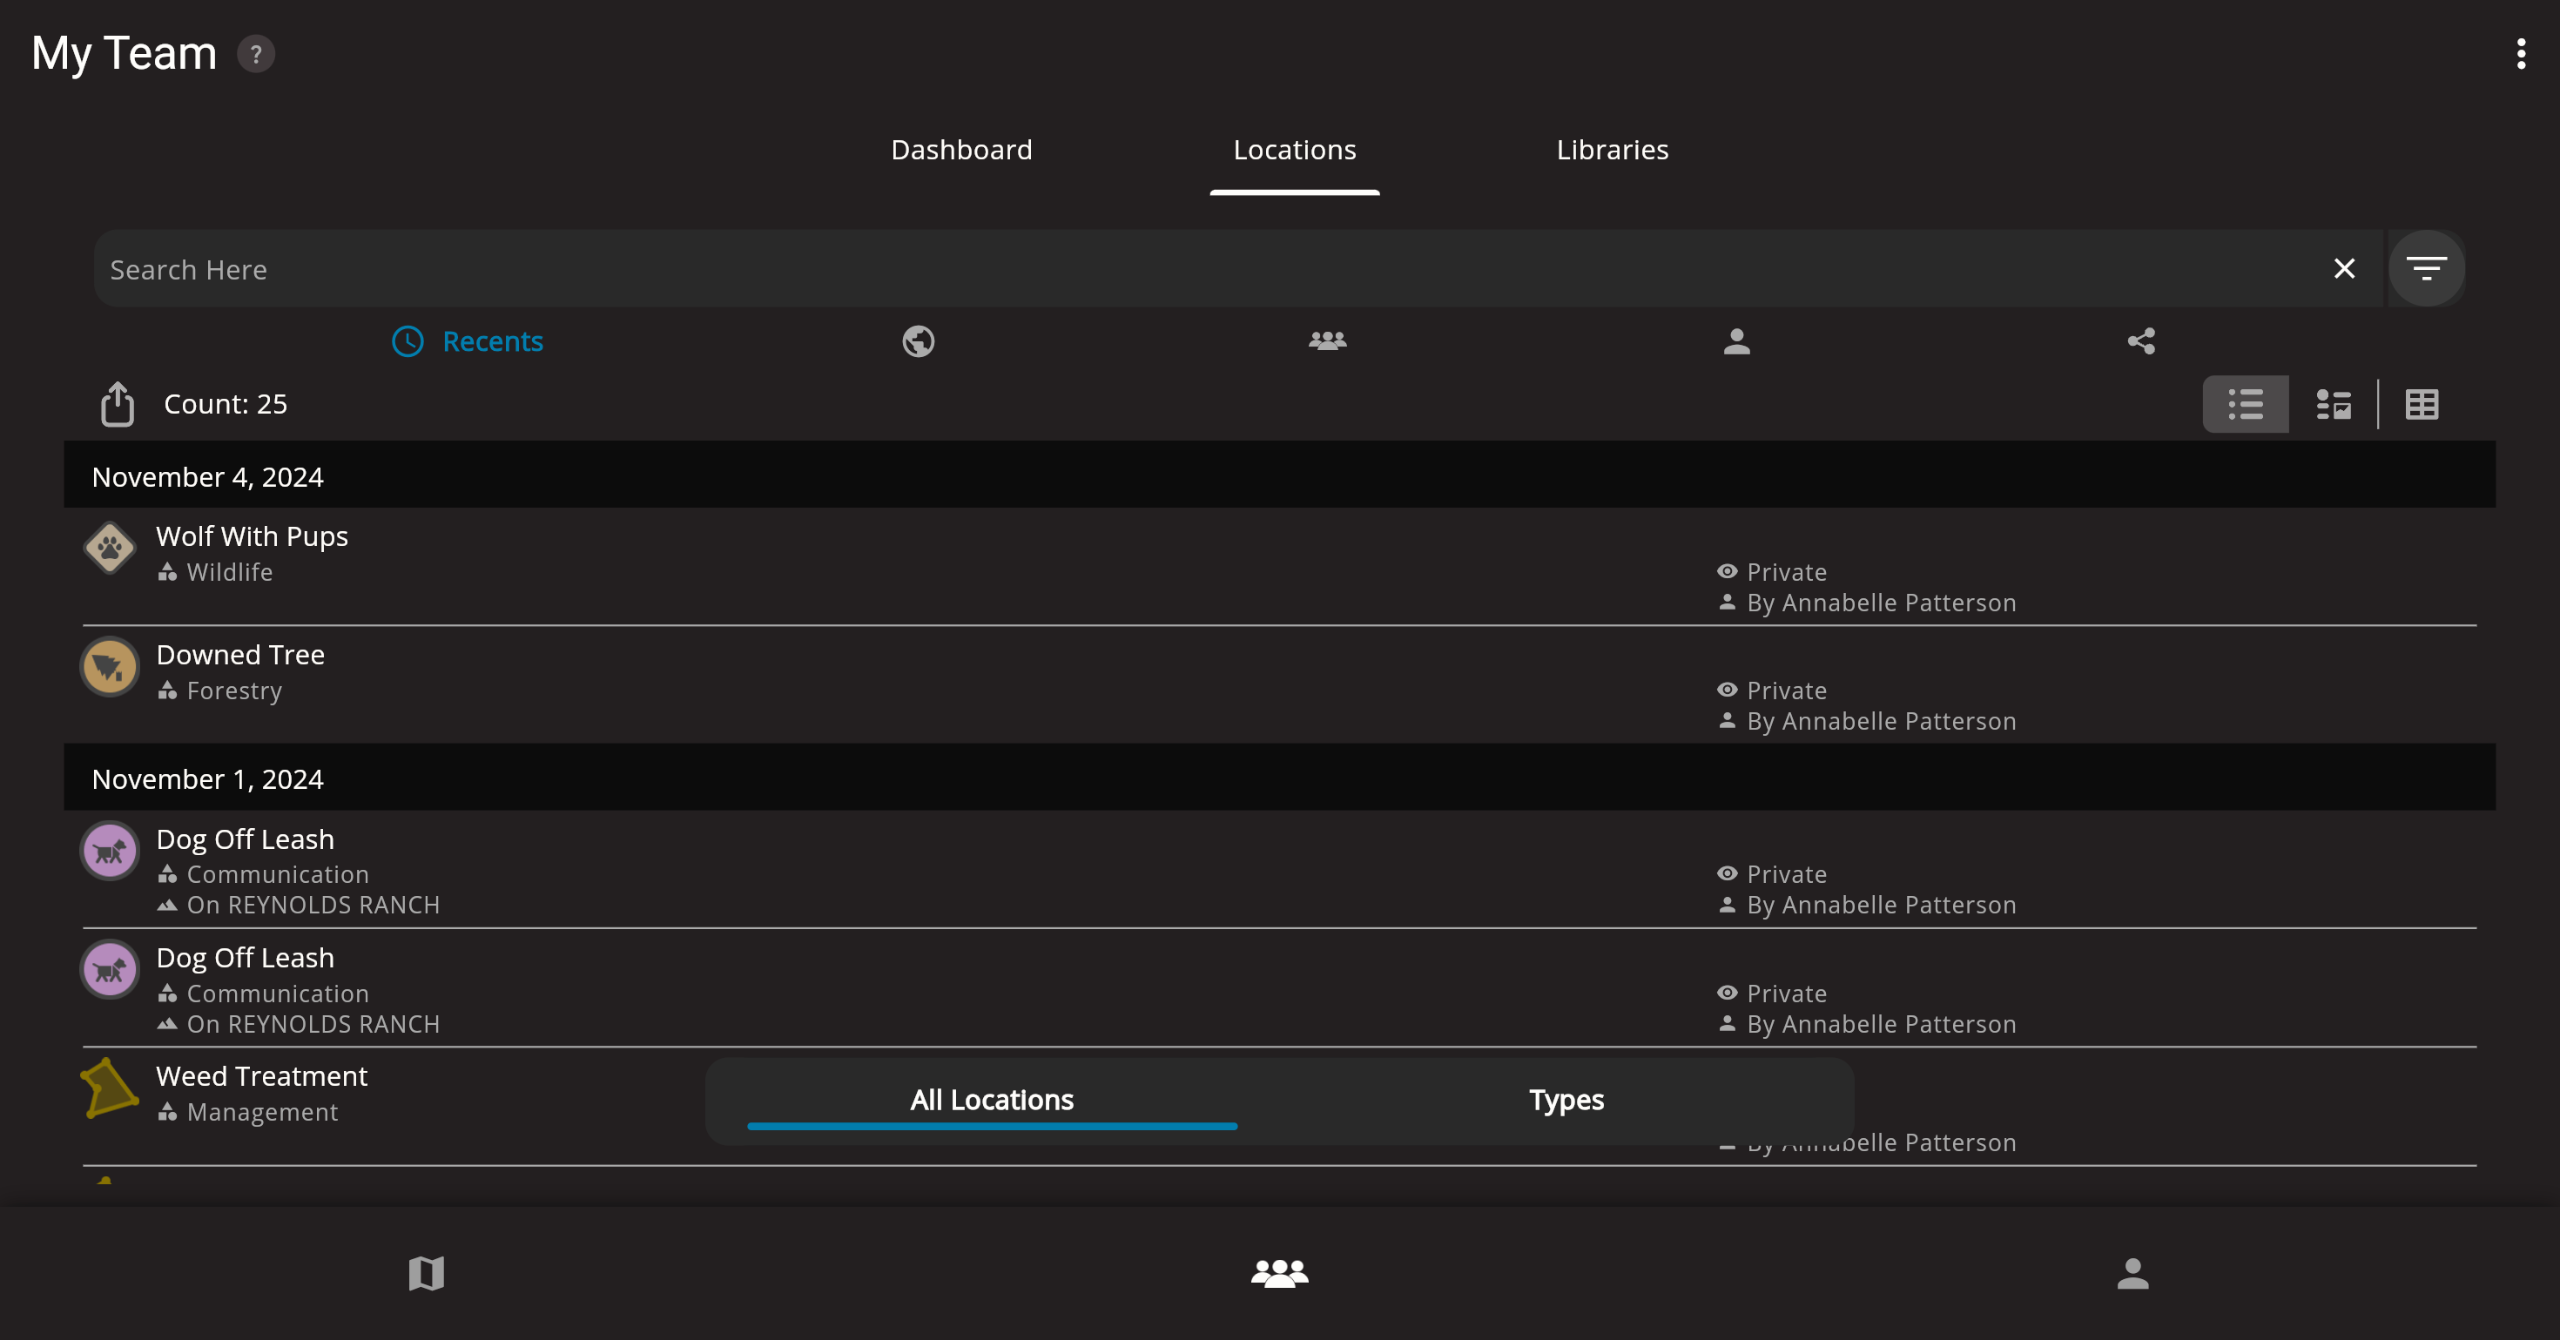Open the map icon in bottom navigation

pyautogui.click(x=426, y=1273)
